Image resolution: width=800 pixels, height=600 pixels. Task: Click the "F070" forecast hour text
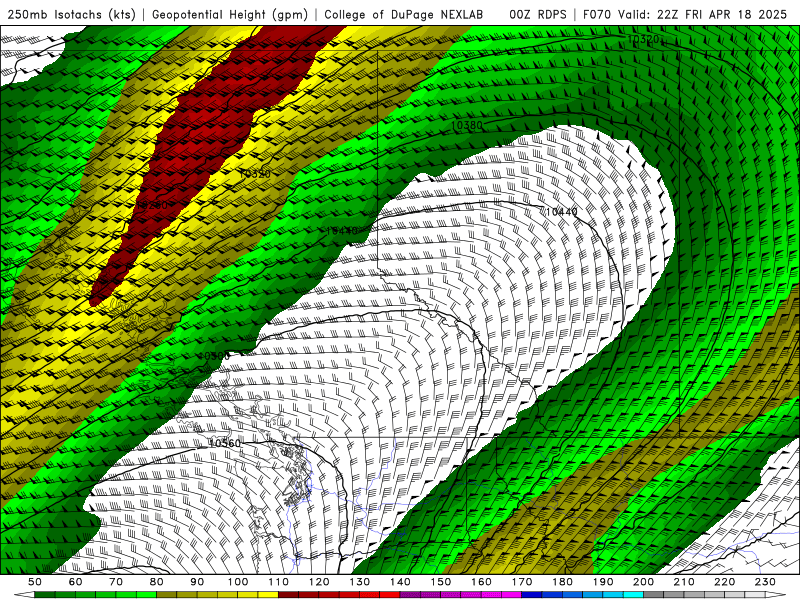[597, 15]
